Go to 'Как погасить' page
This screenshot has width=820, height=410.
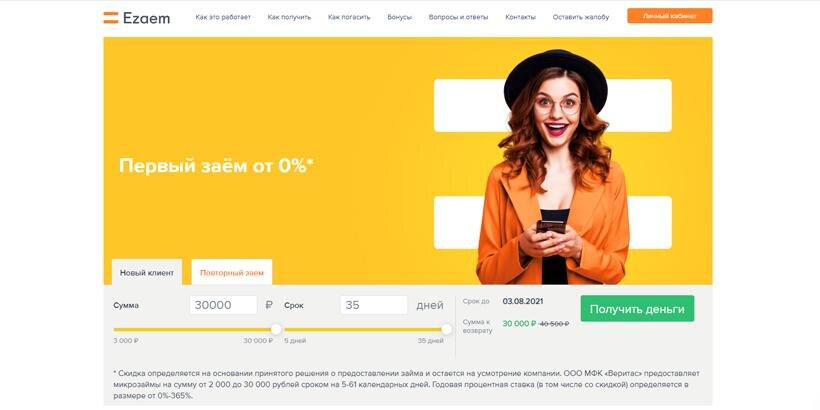tap(349, 17)
